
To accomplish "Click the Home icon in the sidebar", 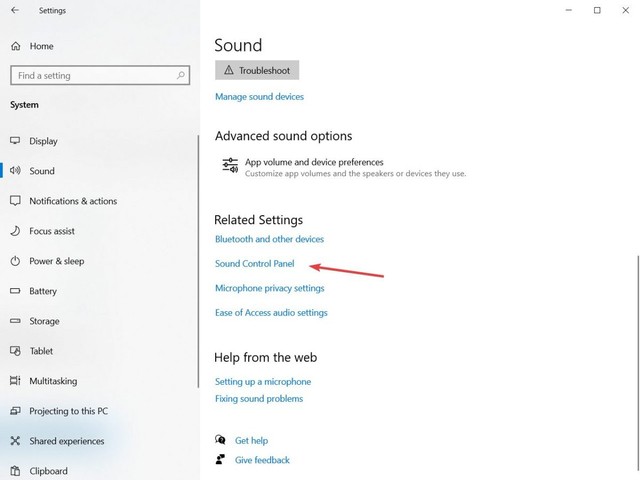I will [16, 46].
